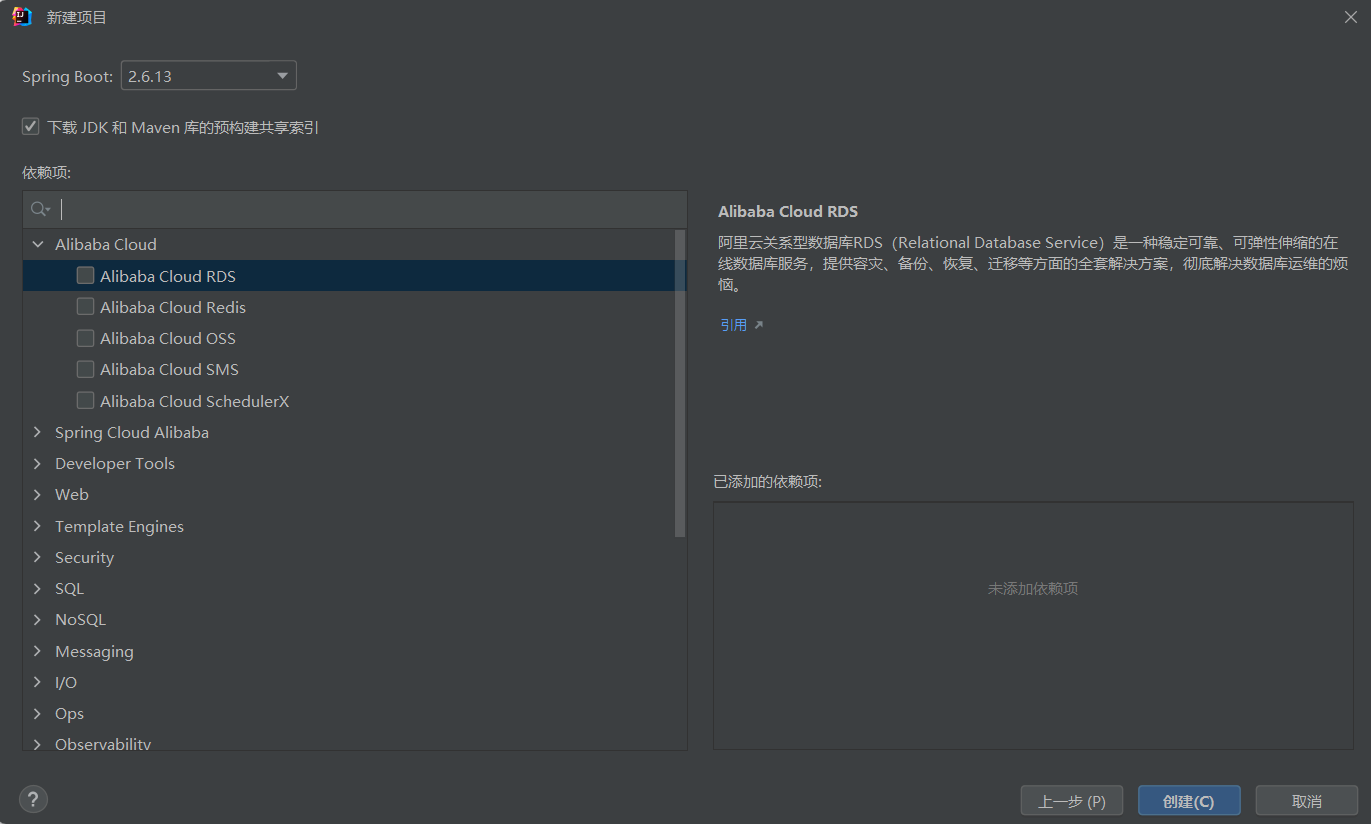Expand the SQL group

coord(38,588)
